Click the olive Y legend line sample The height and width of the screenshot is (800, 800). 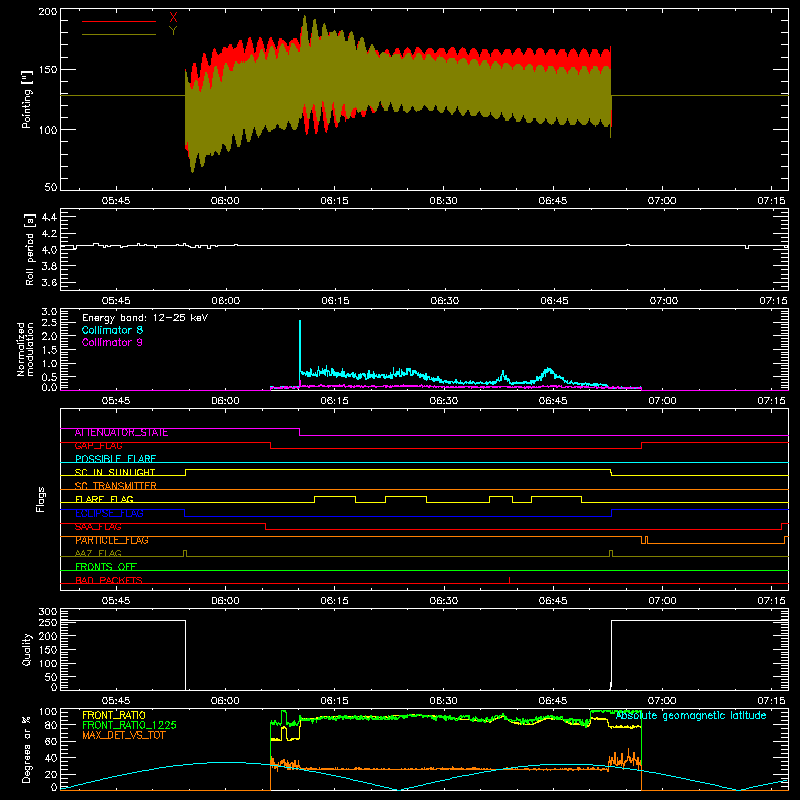click(x=119, y=34)
